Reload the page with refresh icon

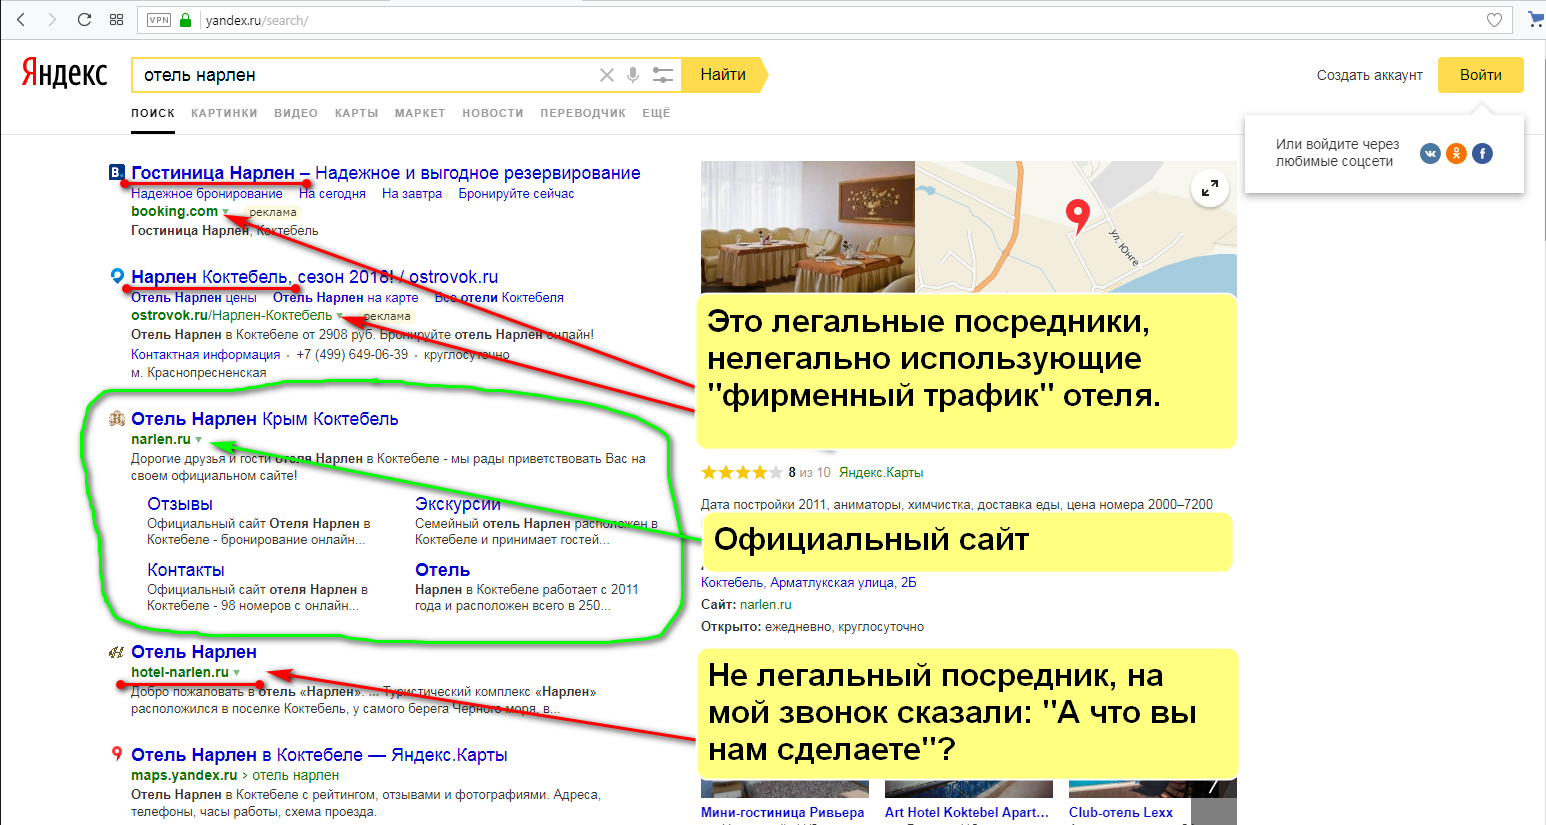tap(84, 20)
